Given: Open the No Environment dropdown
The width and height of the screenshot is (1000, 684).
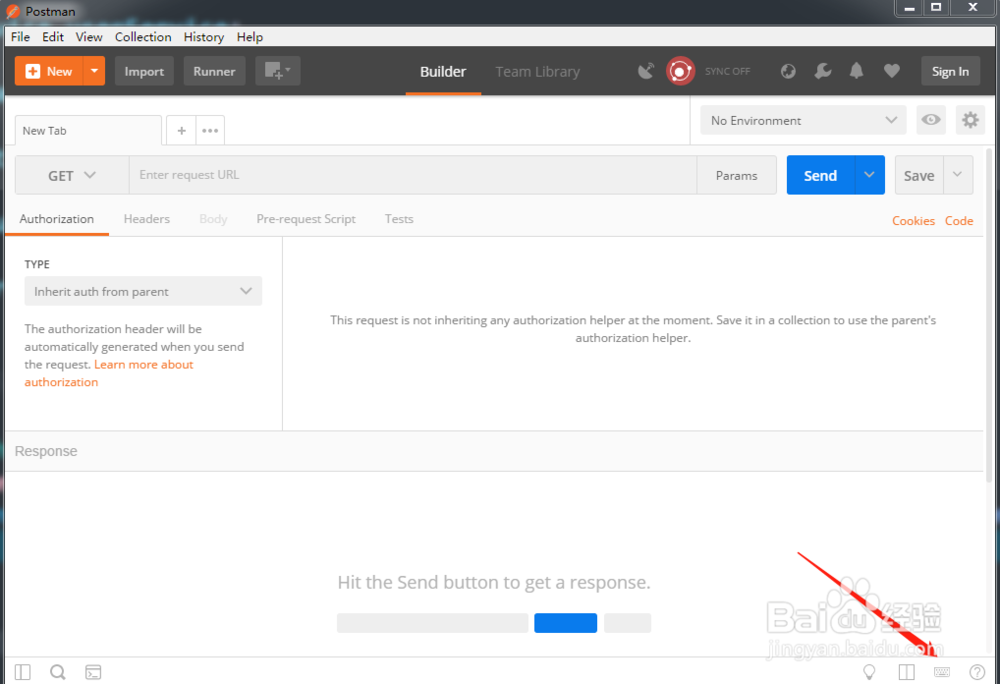Looking at the screenshot, I should click(x=803, y=120).
